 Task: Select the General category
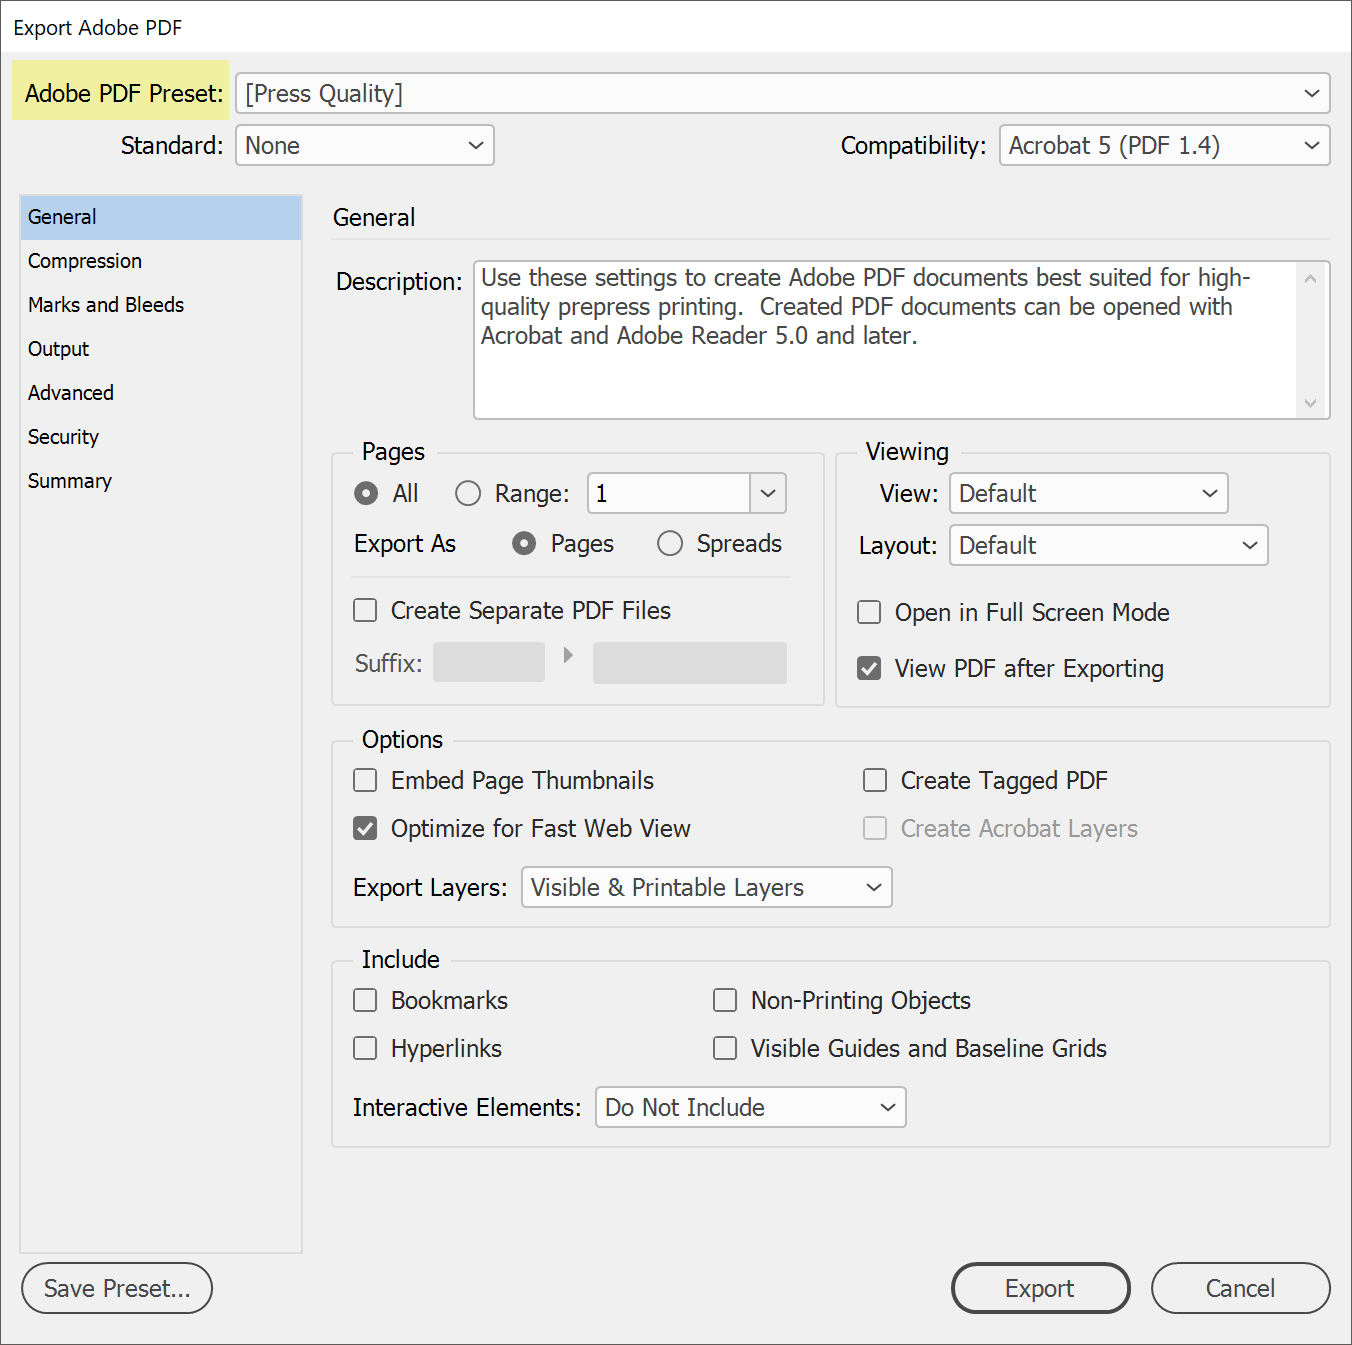161,217
